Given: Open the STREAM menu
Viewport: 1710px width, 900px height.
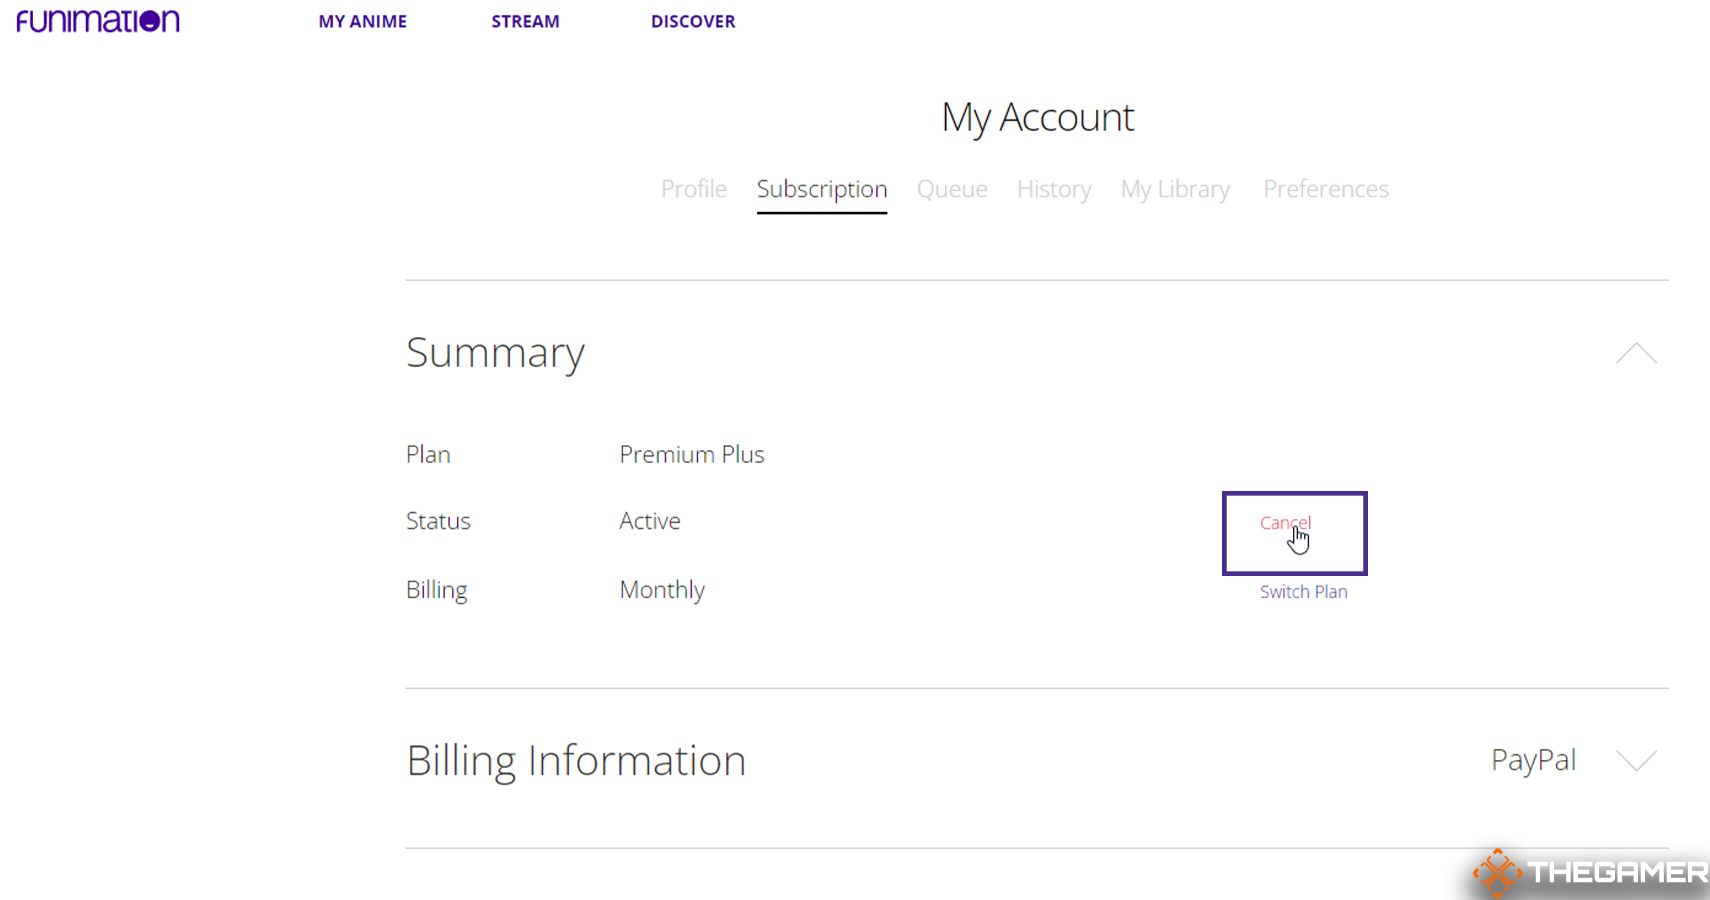Looking at the screenshot, I should pyautogui.click(x=525, y=21).
